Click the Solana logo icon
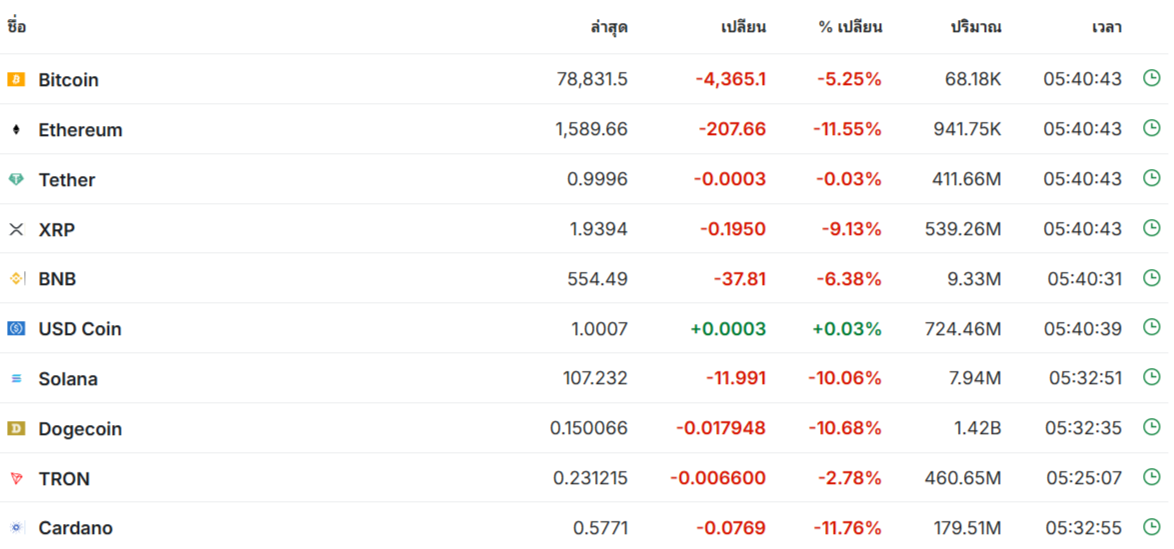 coord(16,379)
